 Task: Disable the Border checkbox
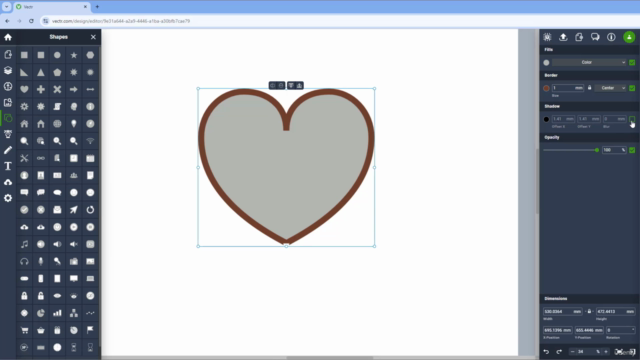(632, 88)
